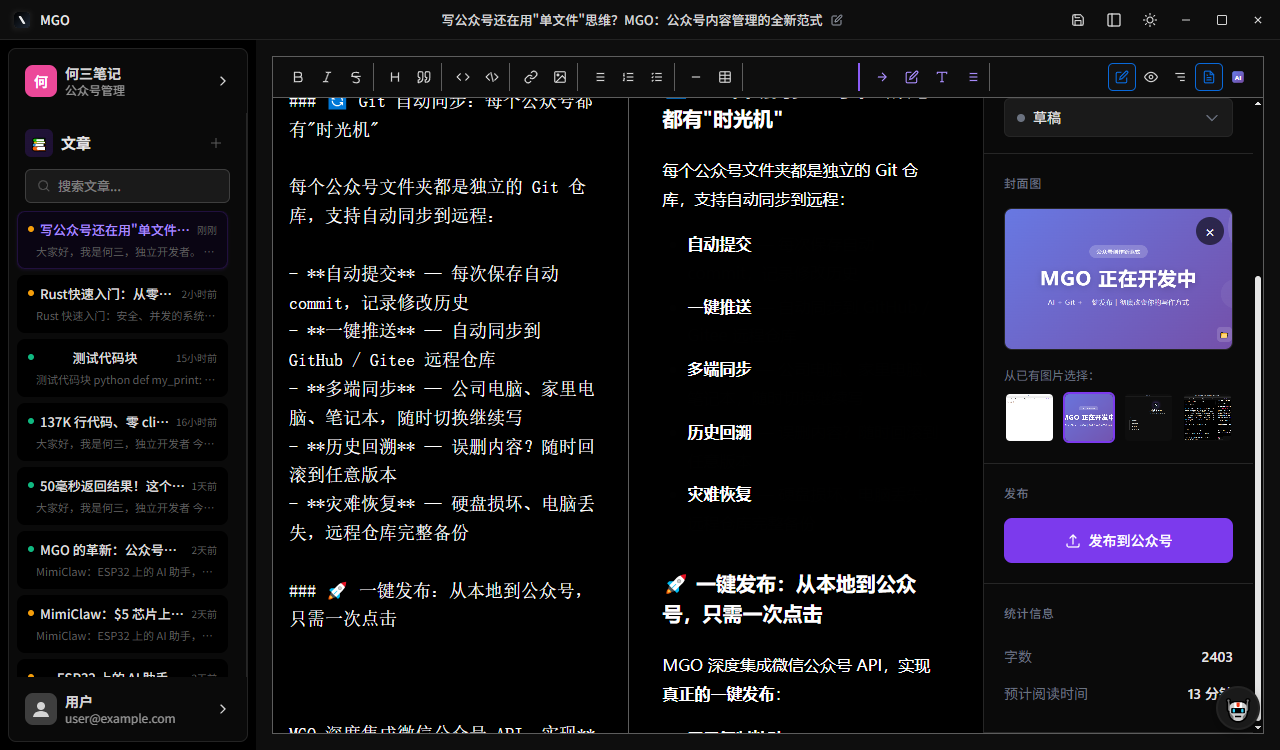Open the 草稿 status dropdown

coord(1118,118)
